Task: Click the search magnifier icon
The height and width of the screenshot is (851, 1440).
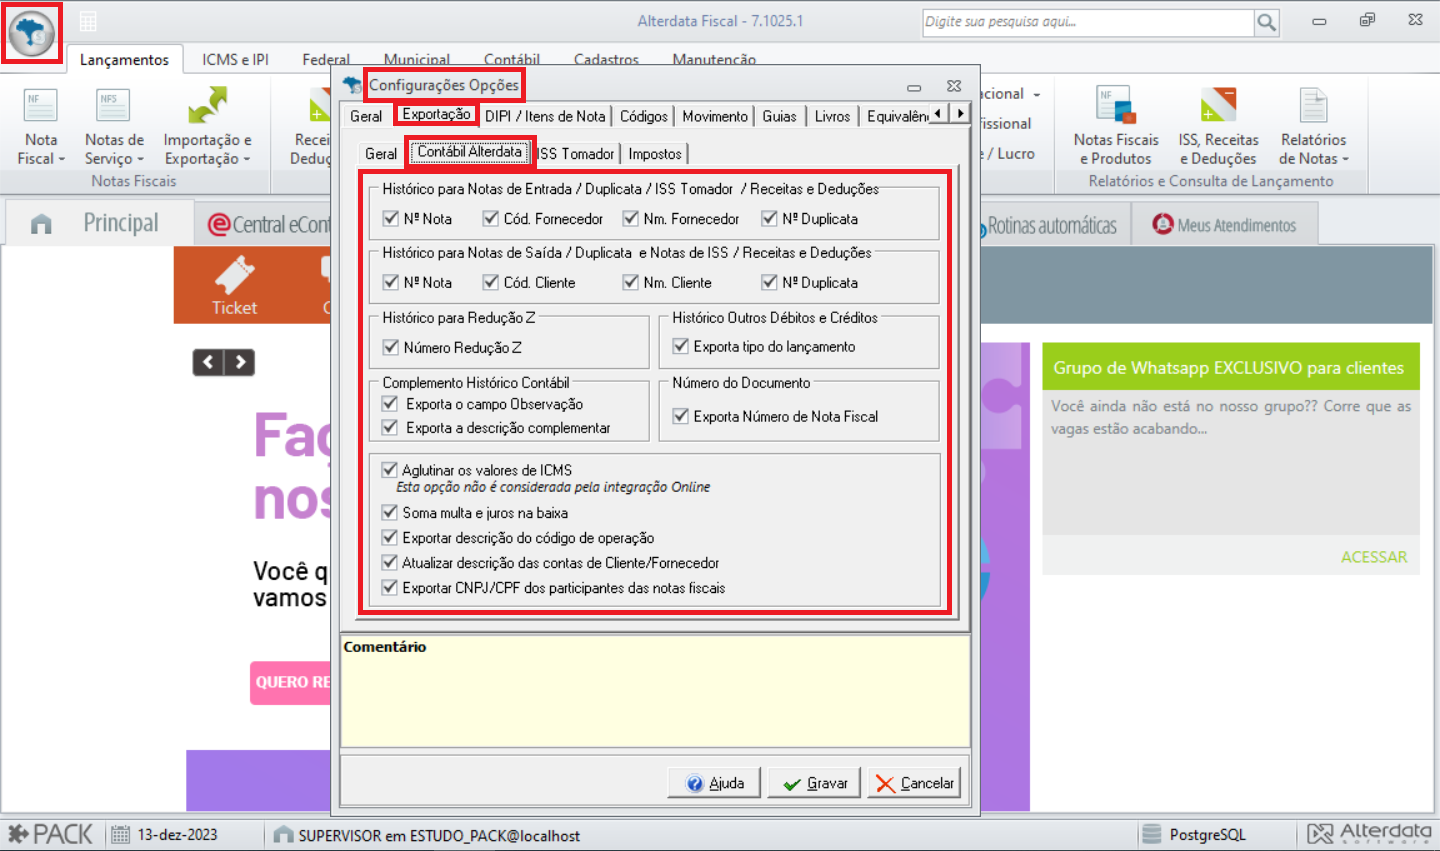Action: click(x=1266, y=22)
